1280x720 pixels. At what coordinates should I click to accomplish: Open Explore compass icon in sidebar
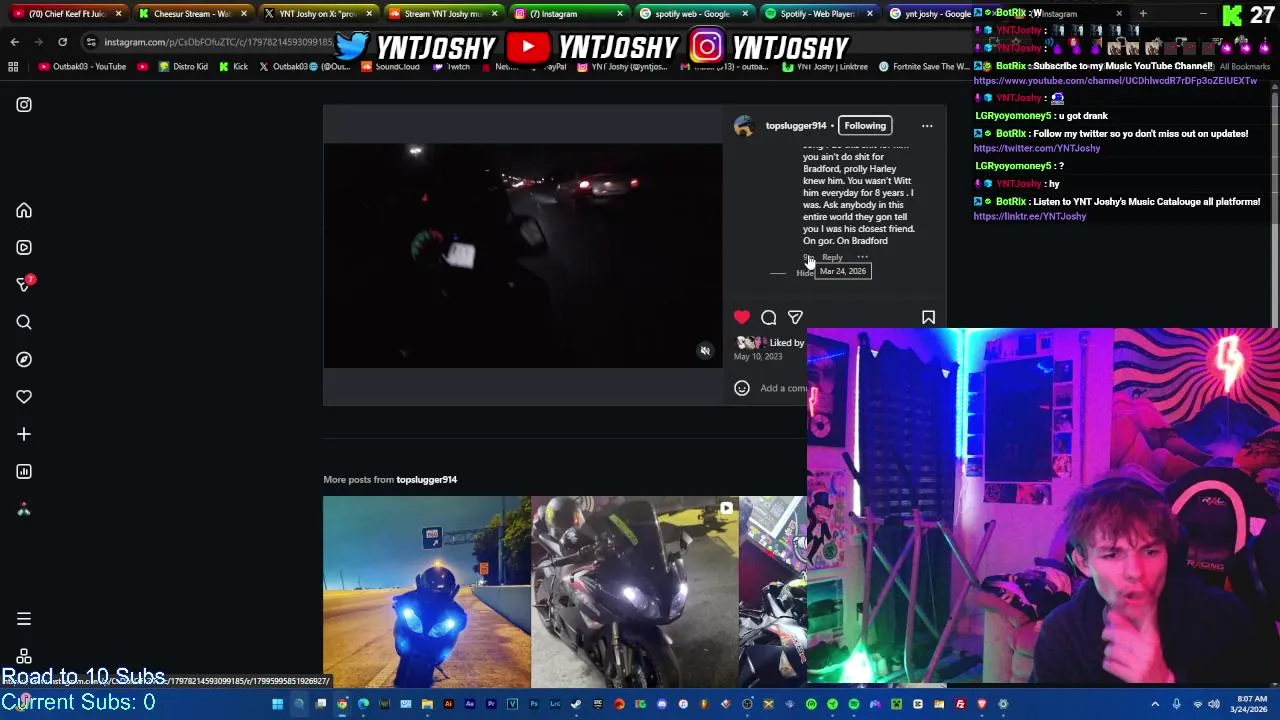click(x=24, y=360)
